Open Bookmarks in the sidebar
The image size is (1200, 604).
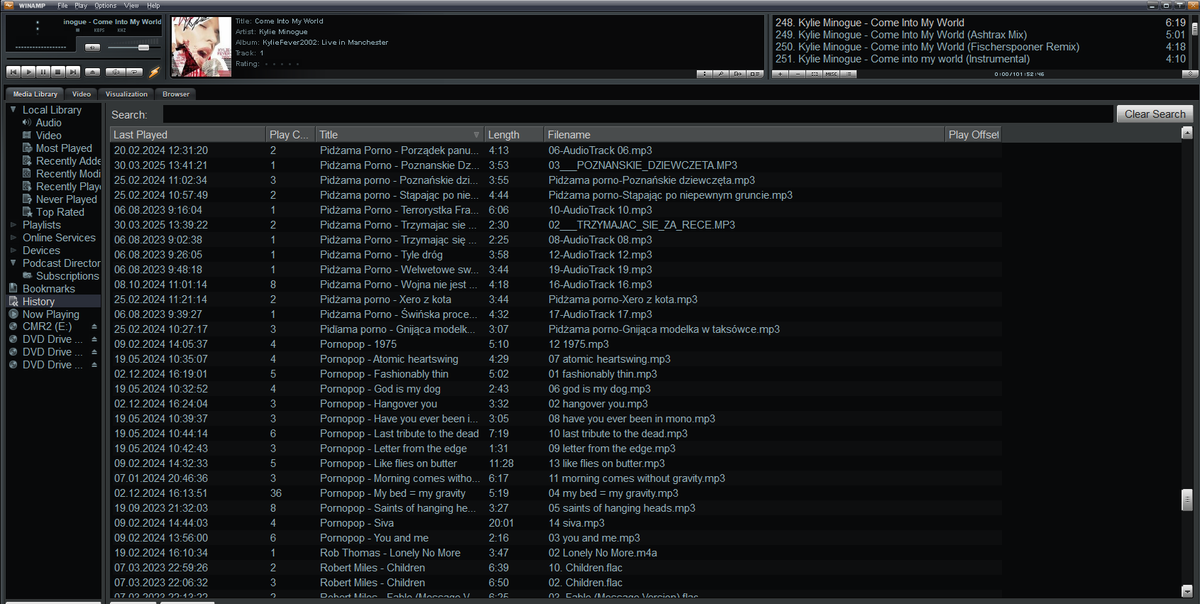[49, 289]
